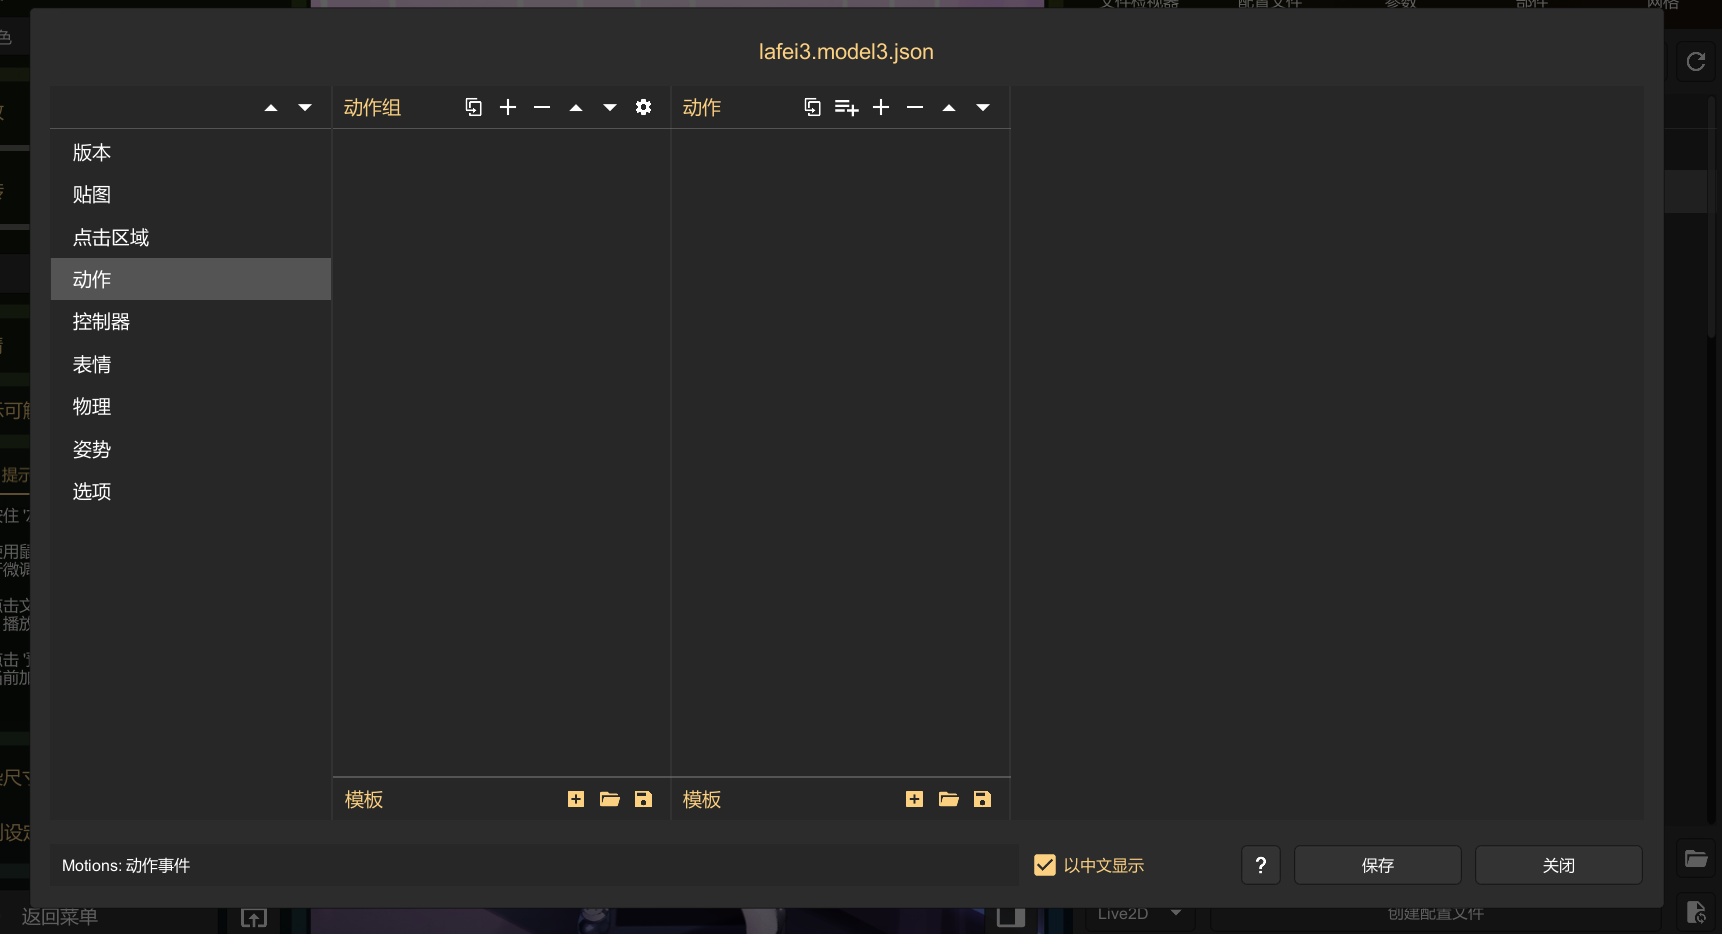The height and width of the screenshot is (934, 1722).
Task: Open template folder under 动作组 panel
Action: pos(610,799)
